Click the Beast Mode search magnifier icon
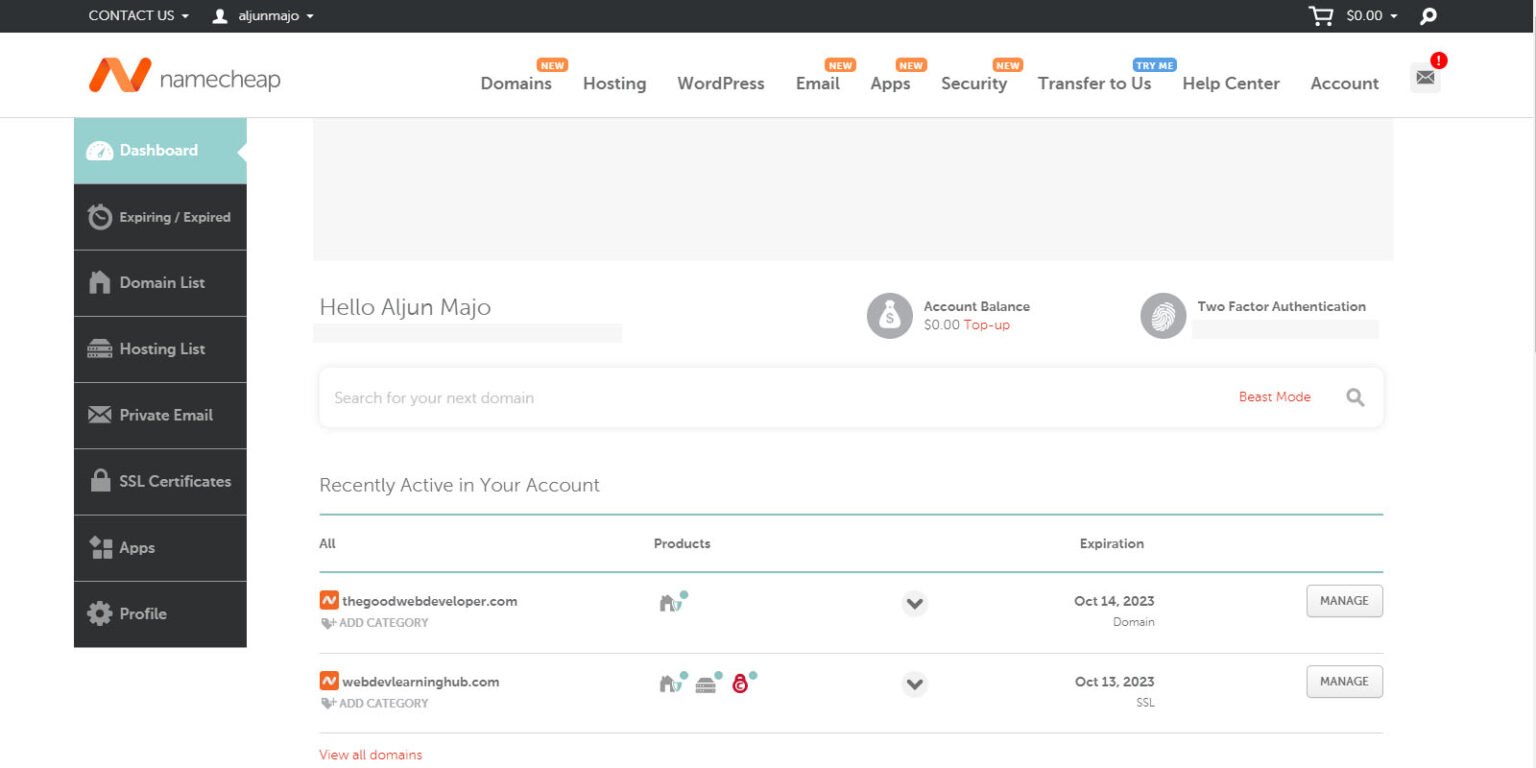Viewport: 1536px width, 768px height. 1355,397
